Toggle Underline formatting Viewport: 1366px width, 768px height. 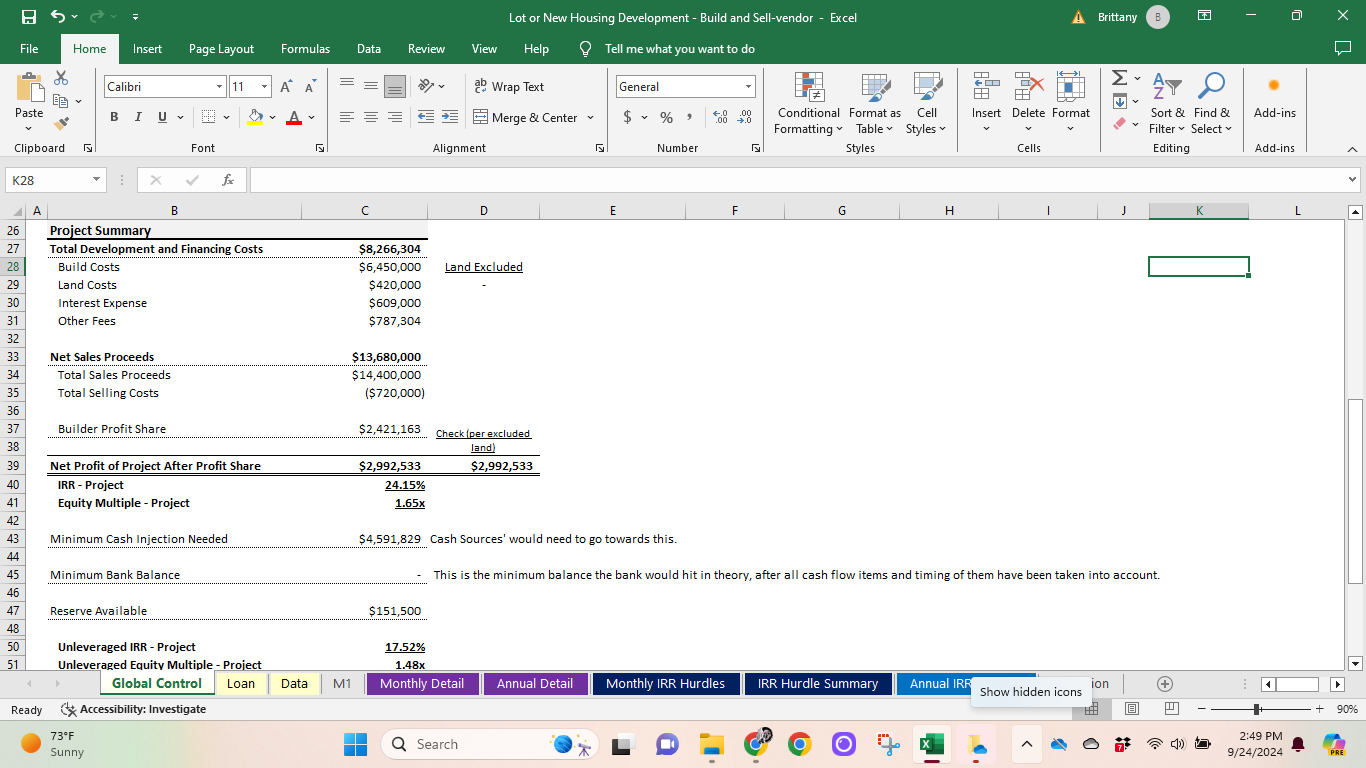[162, 117]
